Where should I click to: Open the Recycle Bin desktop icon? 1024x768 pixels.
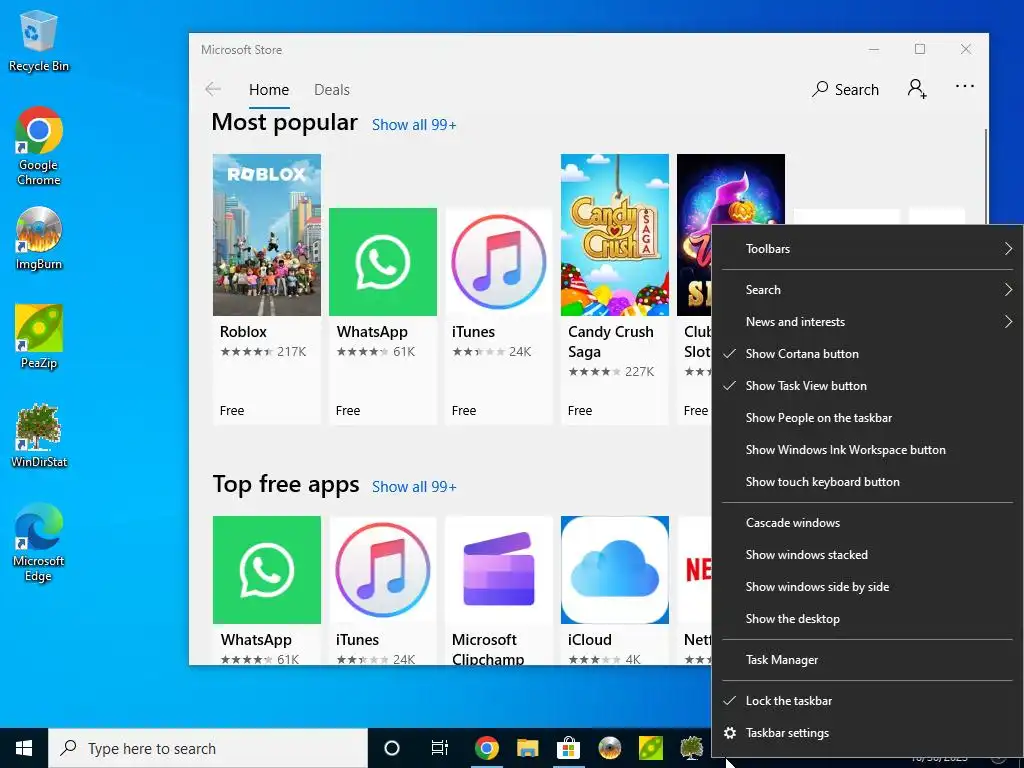tap(39, 40)
